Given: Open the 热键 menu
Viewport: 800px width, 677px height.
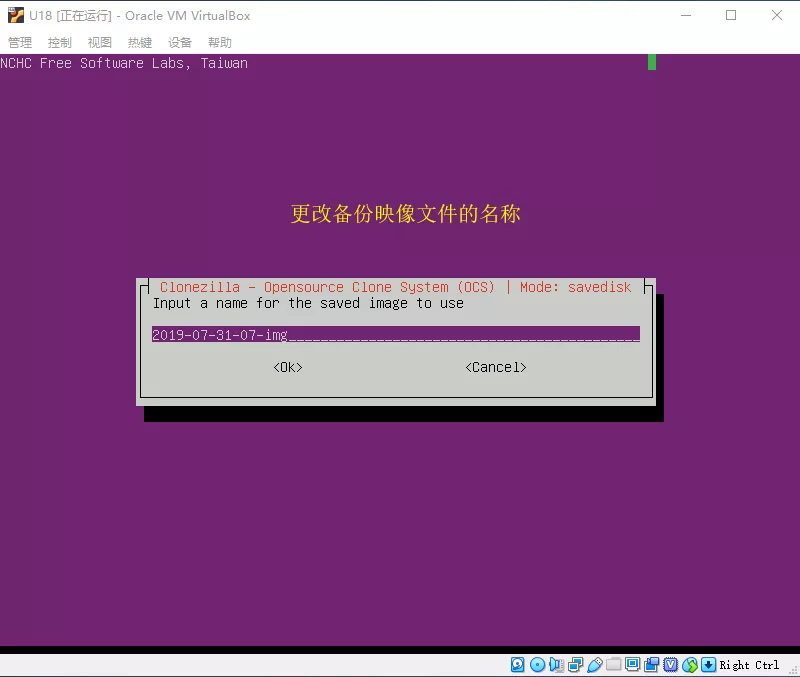Looking at the screenshot, I should tap(140, 42).
